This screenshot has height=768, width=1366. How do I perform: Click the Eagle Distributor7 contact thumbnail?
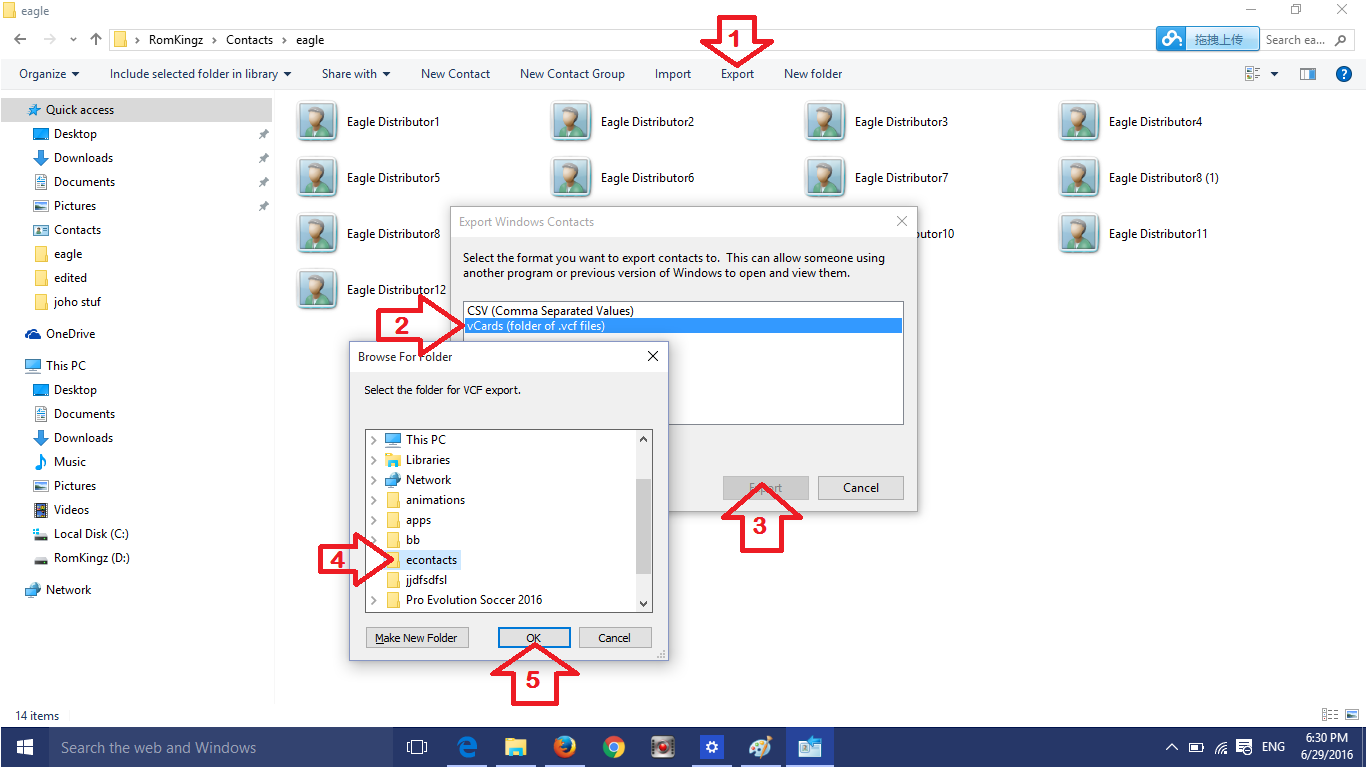pos(825,176)
